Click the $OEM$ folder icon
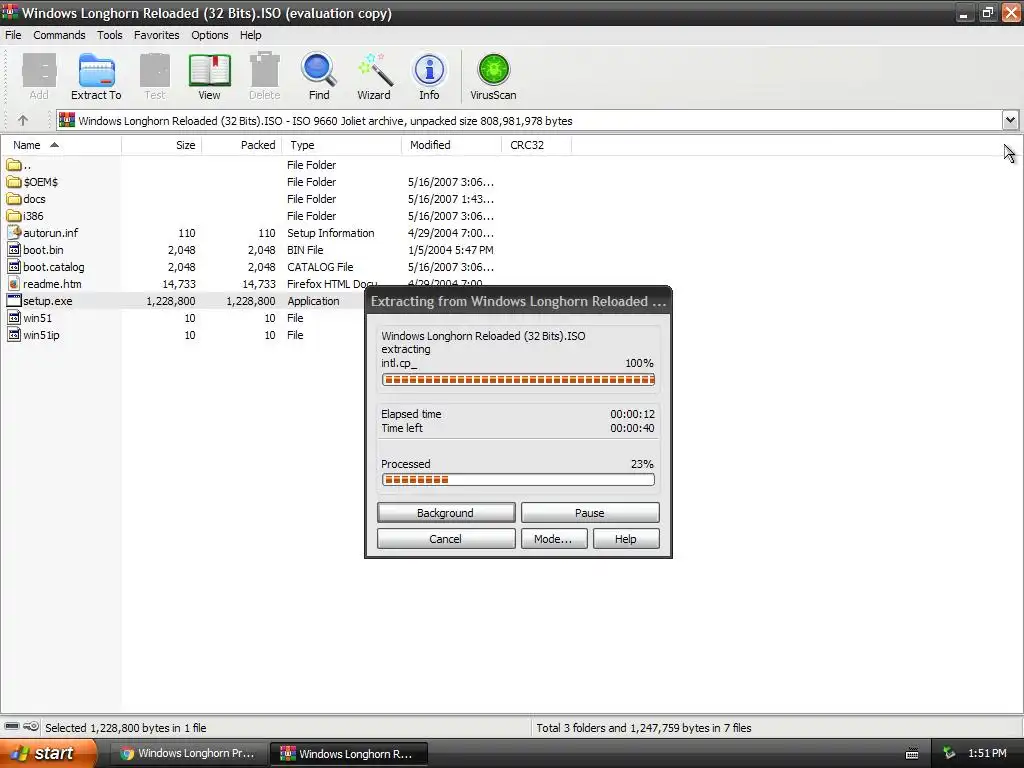The width and height of the screenshot is (1024, 768). [14, 182]
